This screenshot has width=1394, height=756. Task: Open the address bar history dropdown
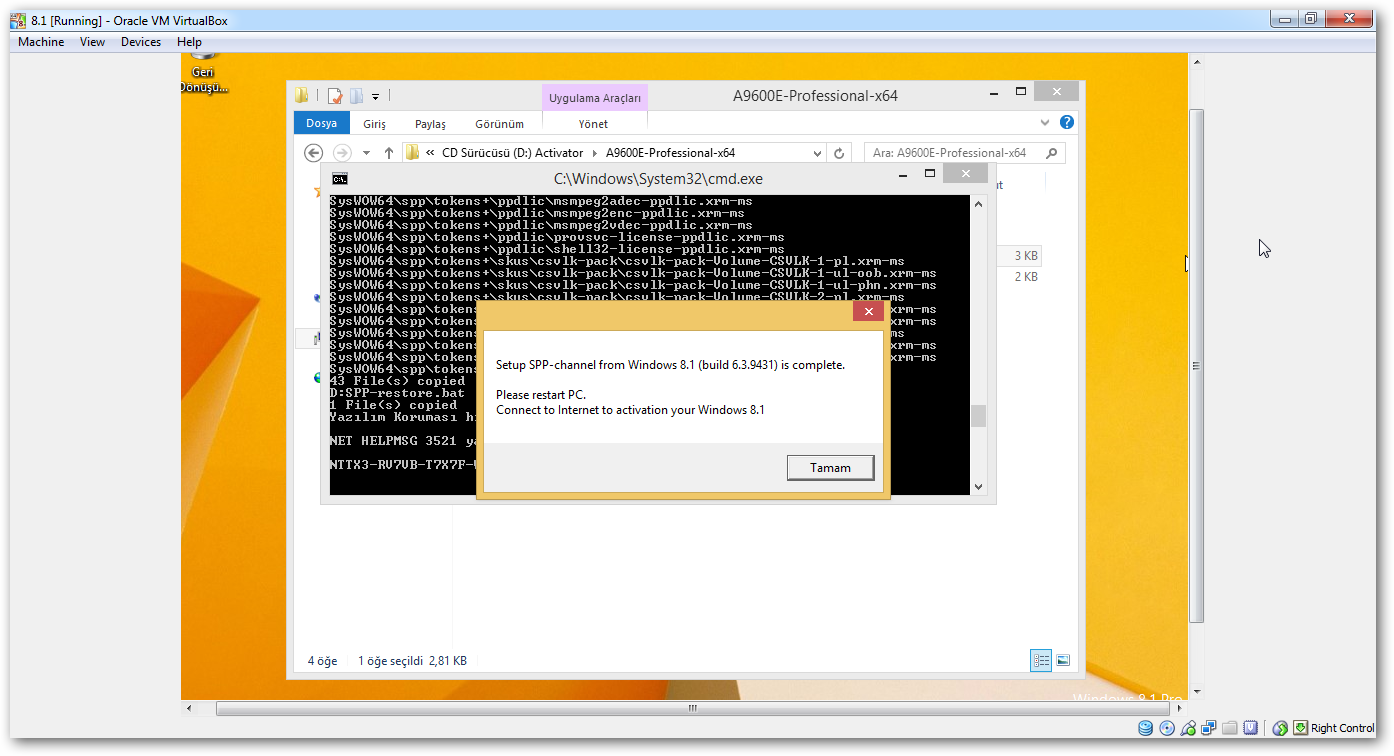[x=817, y=153]
